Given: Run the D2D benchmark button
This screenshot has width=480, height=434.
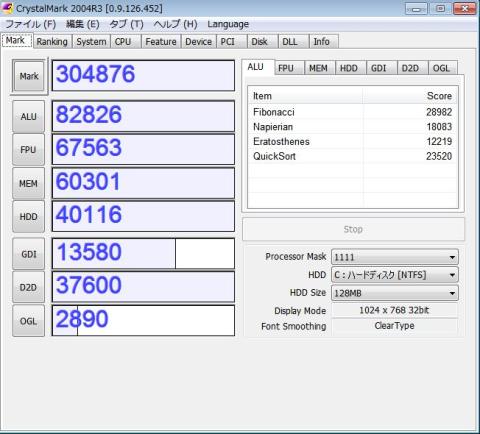Looking at the screenshot, I should click(x=28, y=287).
